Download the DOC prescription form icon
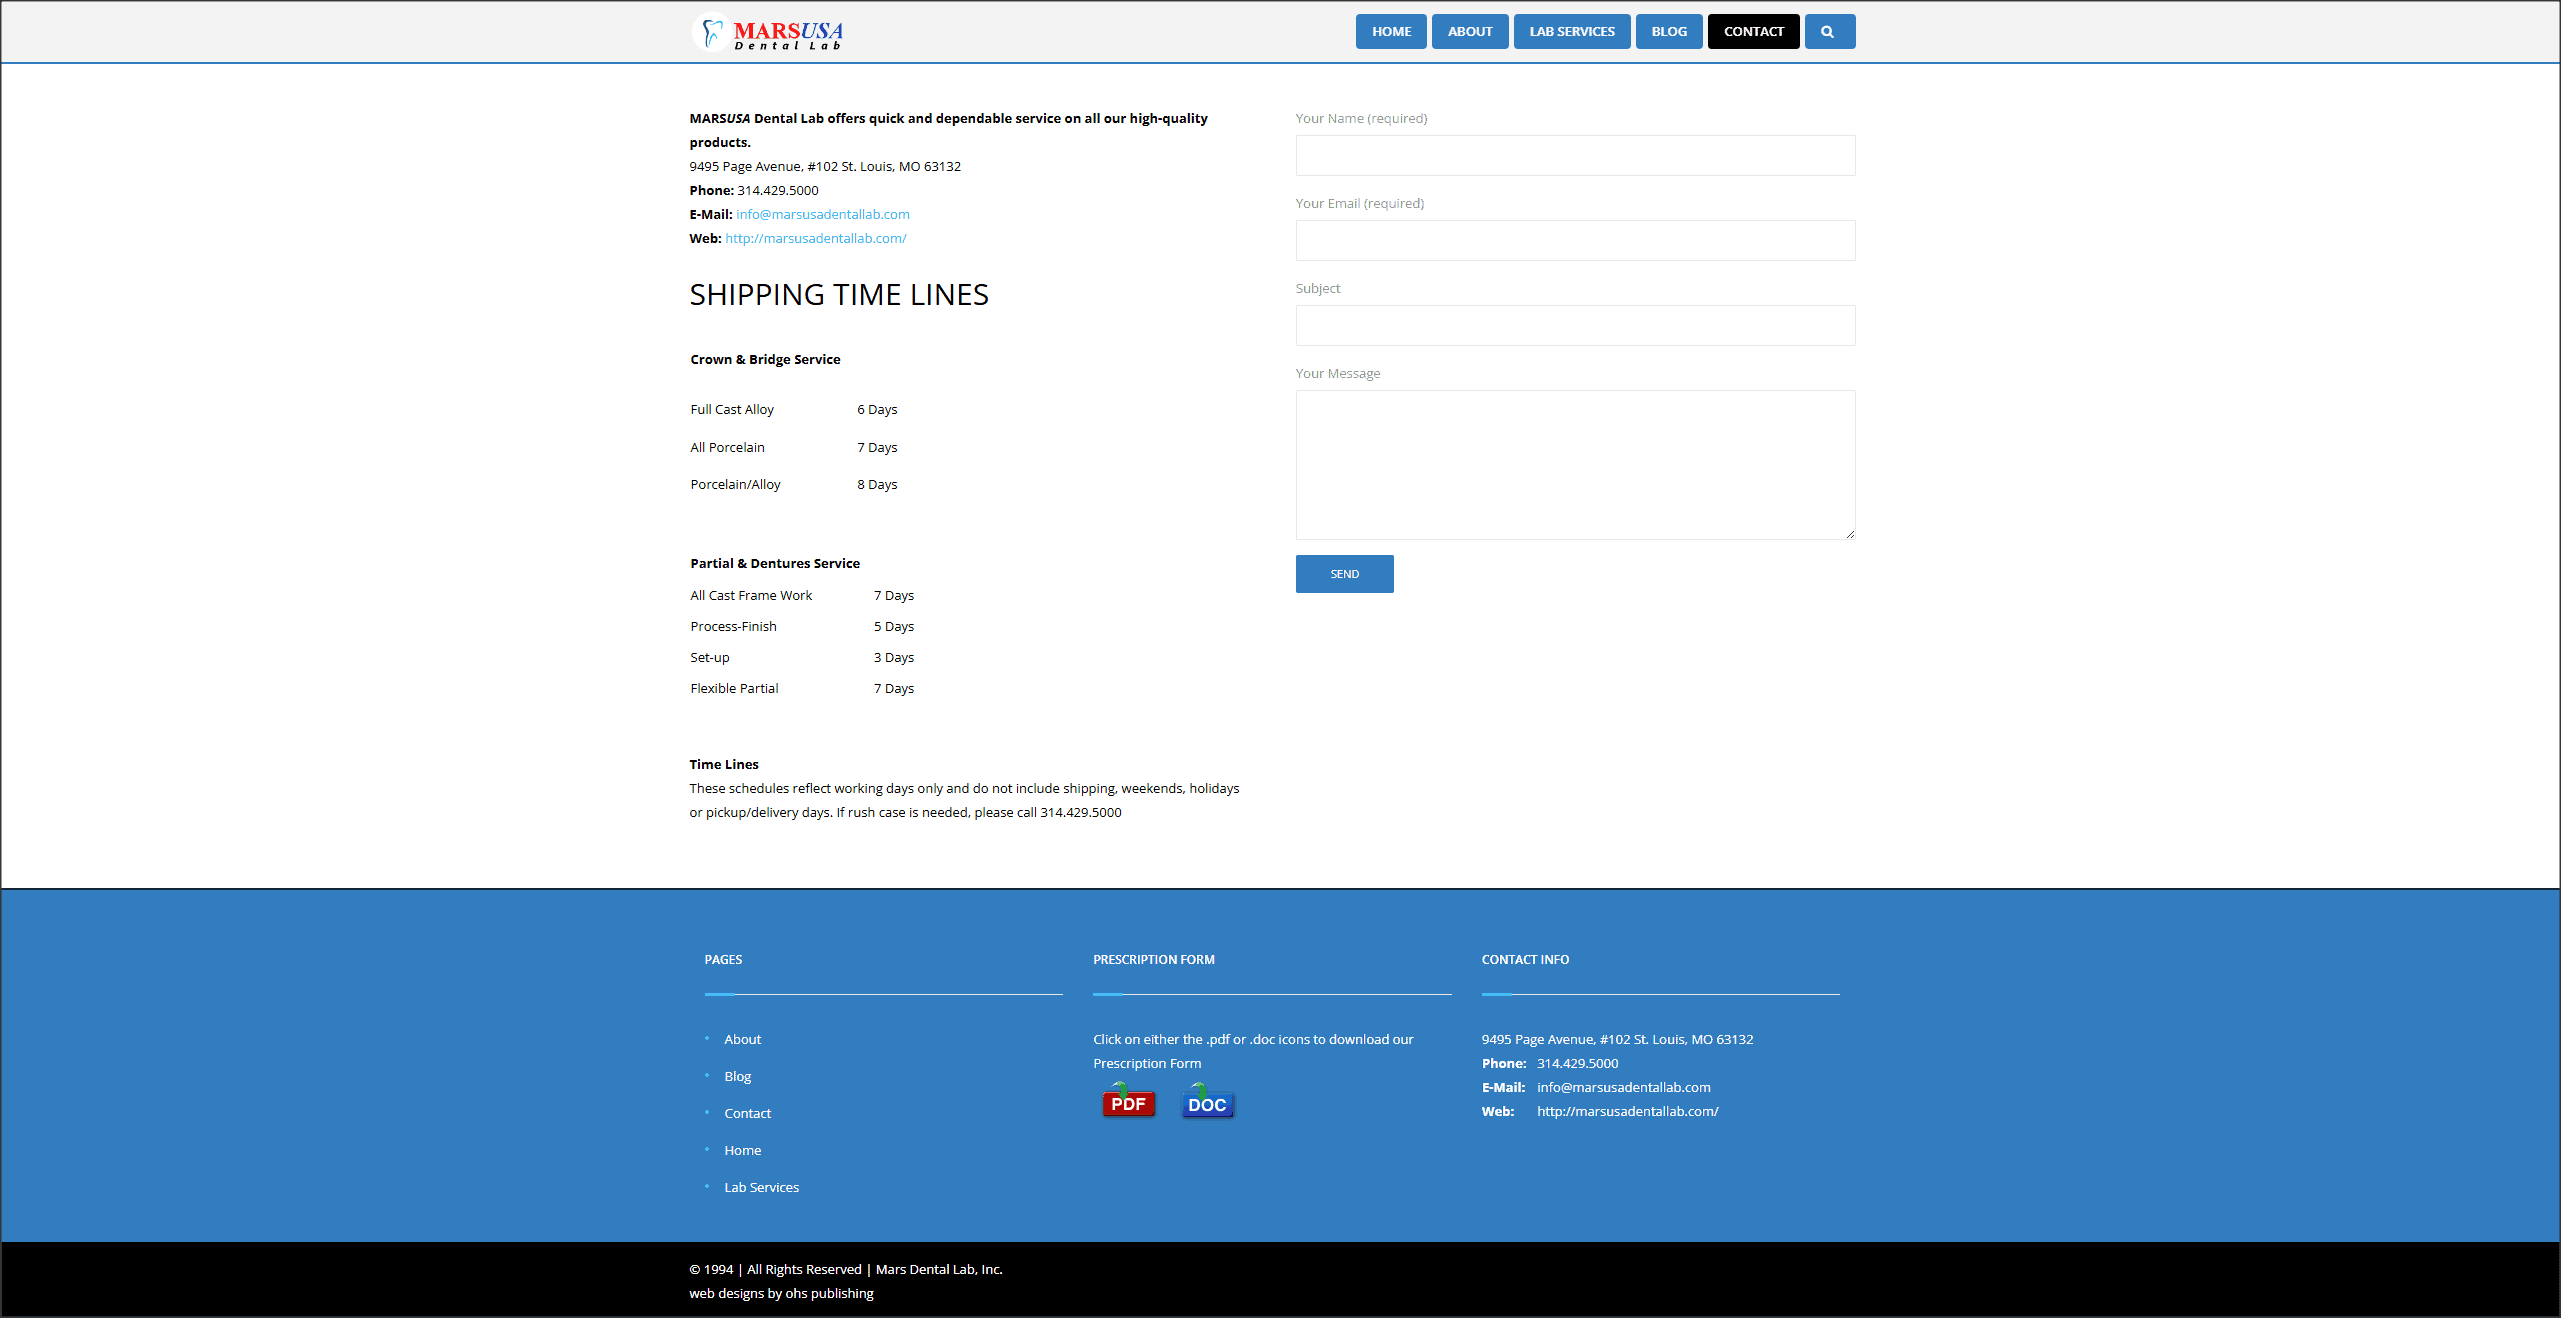 point(1207,1101)
